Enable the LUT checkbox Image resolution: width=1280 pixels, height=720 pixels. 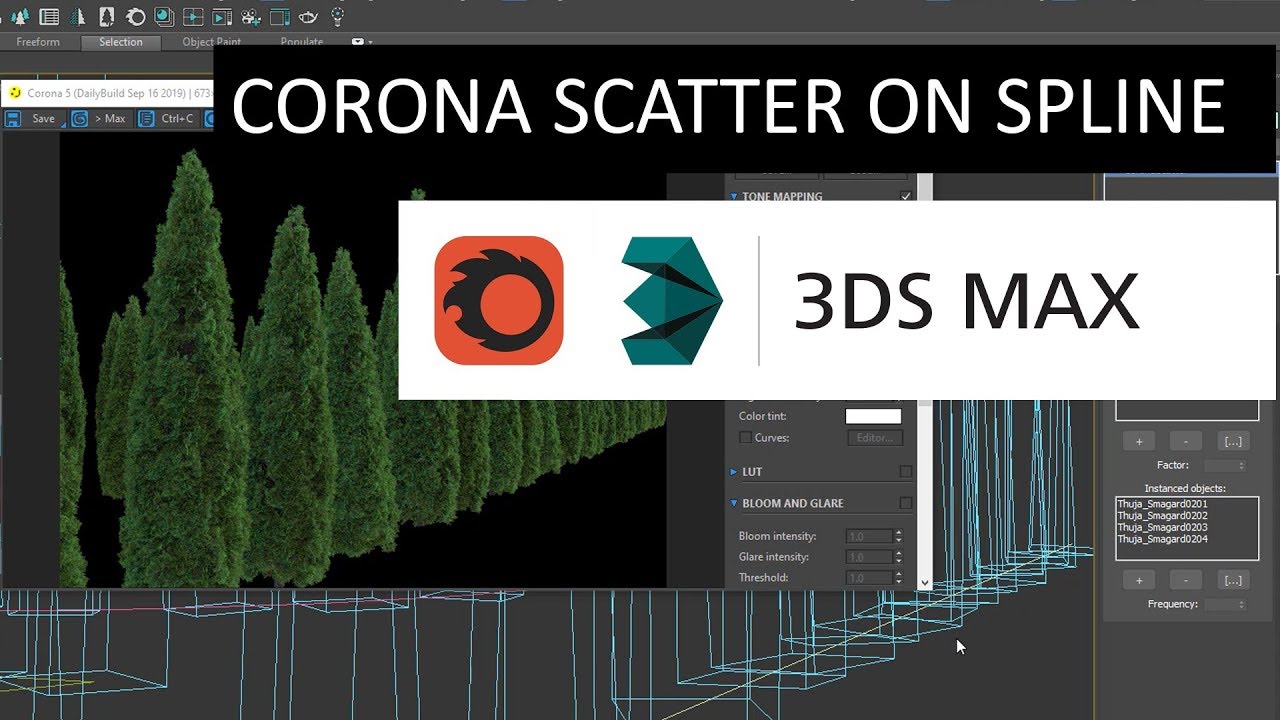click(x=906, y=471)
